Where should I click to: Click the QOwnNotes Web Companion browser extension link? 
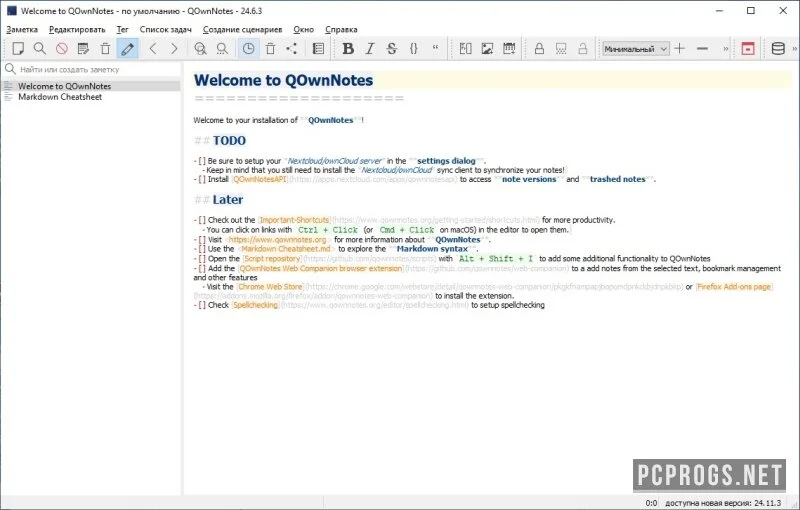(x=320, y=268)
